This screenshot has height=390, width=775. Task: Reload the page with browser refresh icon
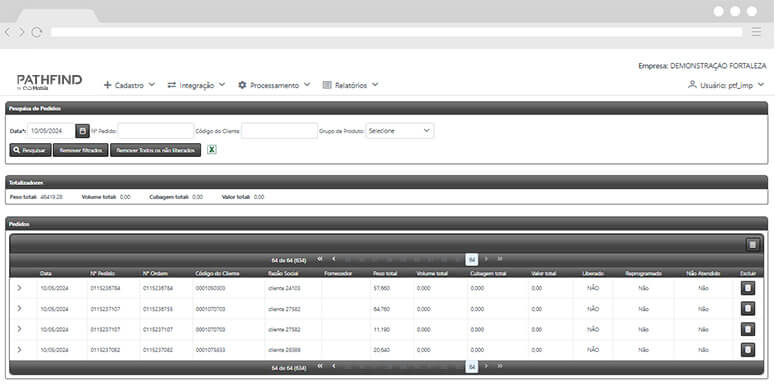tap(37, 32)
